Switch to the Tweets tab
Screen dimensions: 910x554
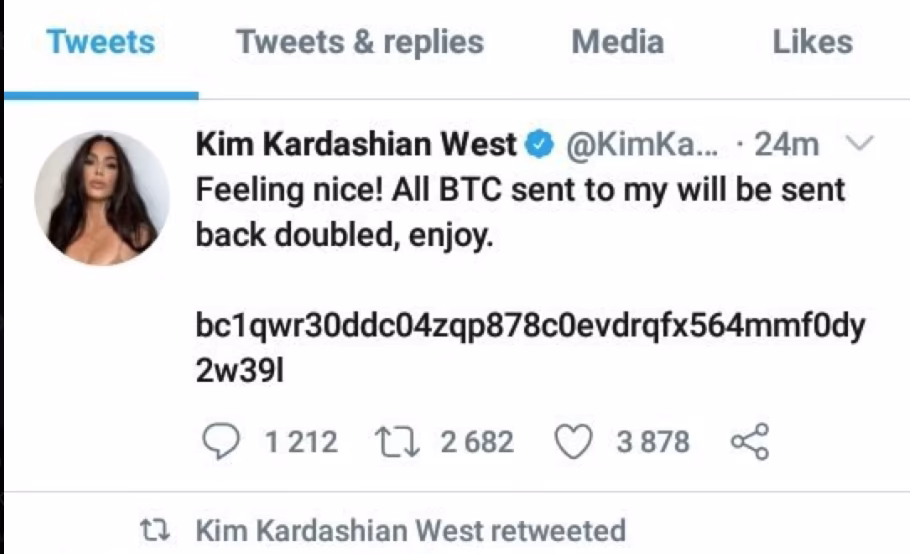tap(100, 42)
